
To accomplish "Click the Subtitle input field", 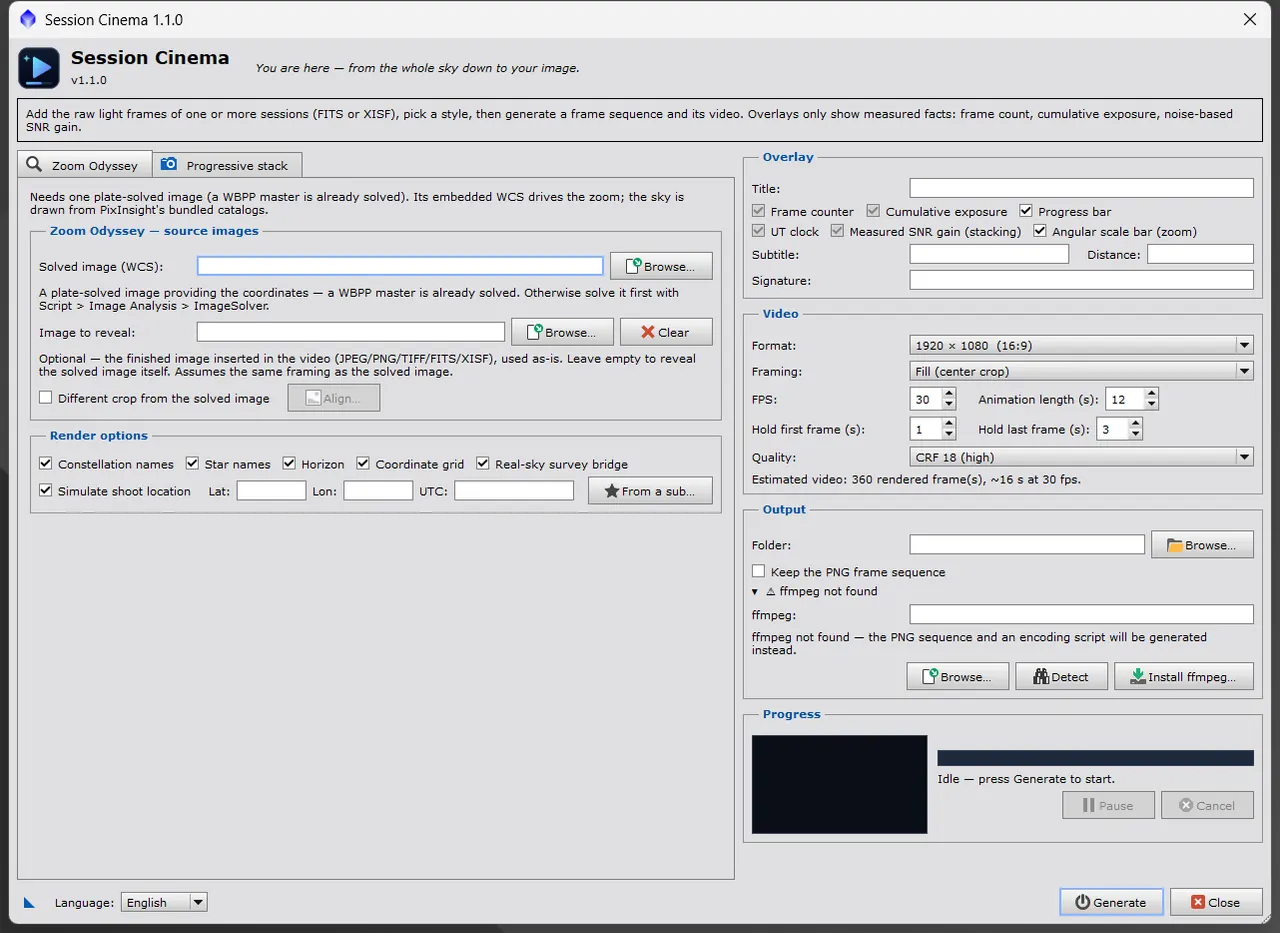I will [x=989, y=255].
